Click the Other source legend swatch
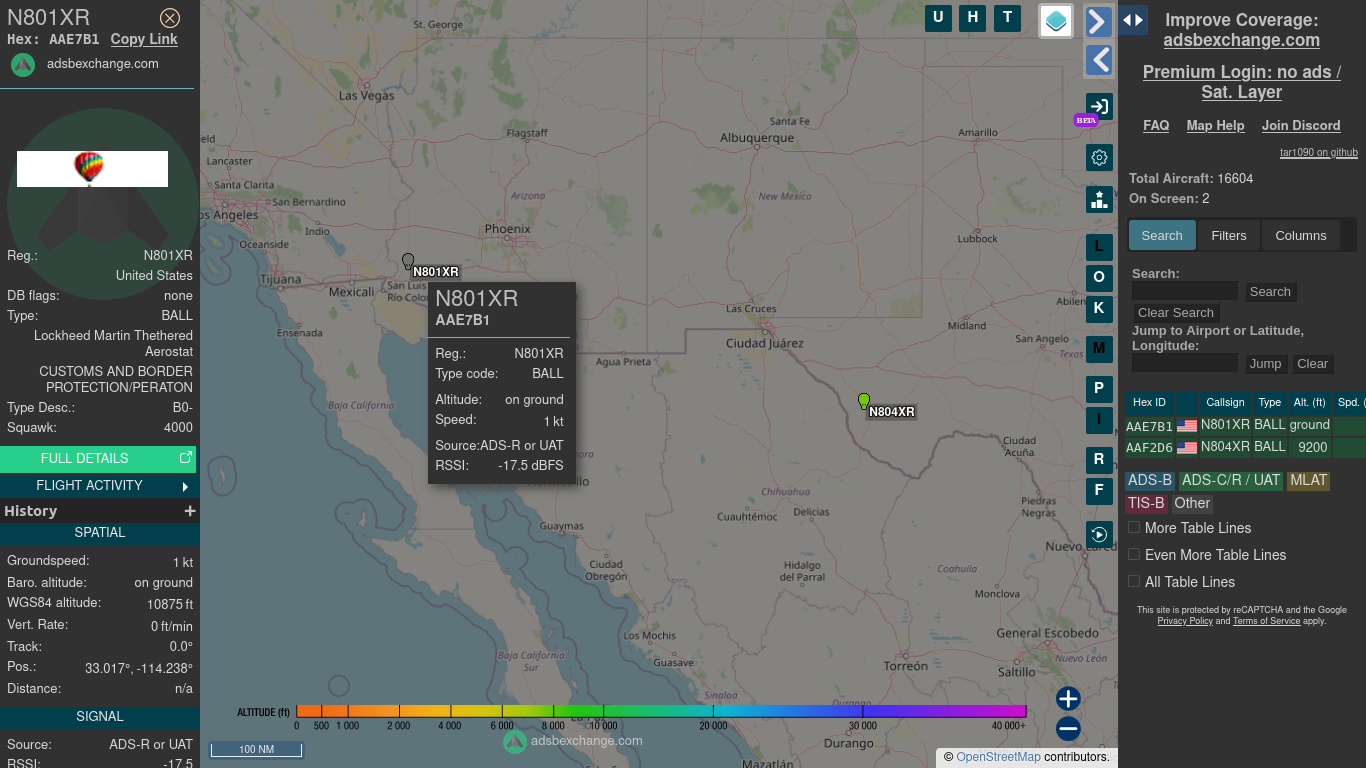The image size is (1366, 768). pos(1192,504)
